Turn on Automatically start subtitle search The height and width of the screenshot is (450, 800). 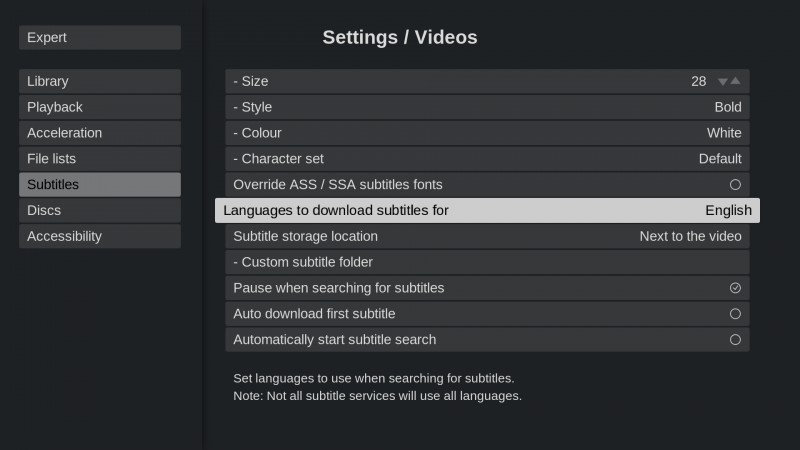click(735, 340)
